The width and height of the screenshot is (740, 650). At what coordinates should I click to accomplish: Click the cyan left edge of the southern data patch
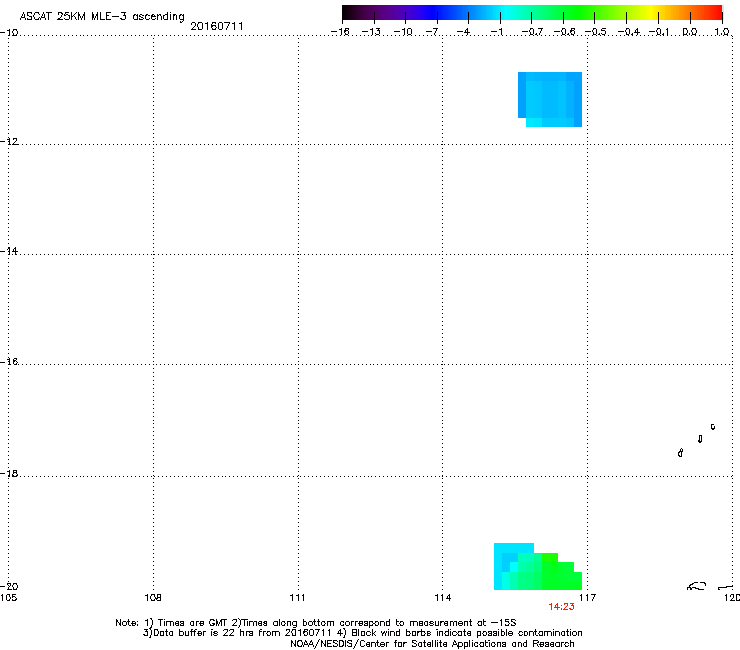coord(500,566)
